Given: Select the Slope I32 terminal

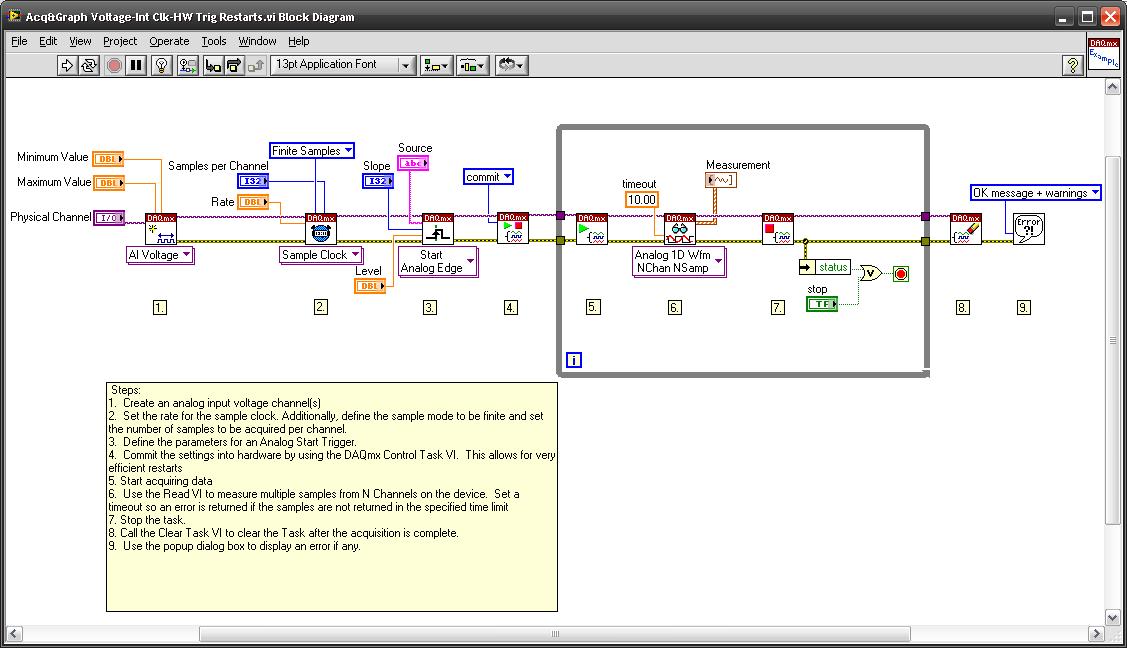Looking at the screenshot, I should click(378, 181).
